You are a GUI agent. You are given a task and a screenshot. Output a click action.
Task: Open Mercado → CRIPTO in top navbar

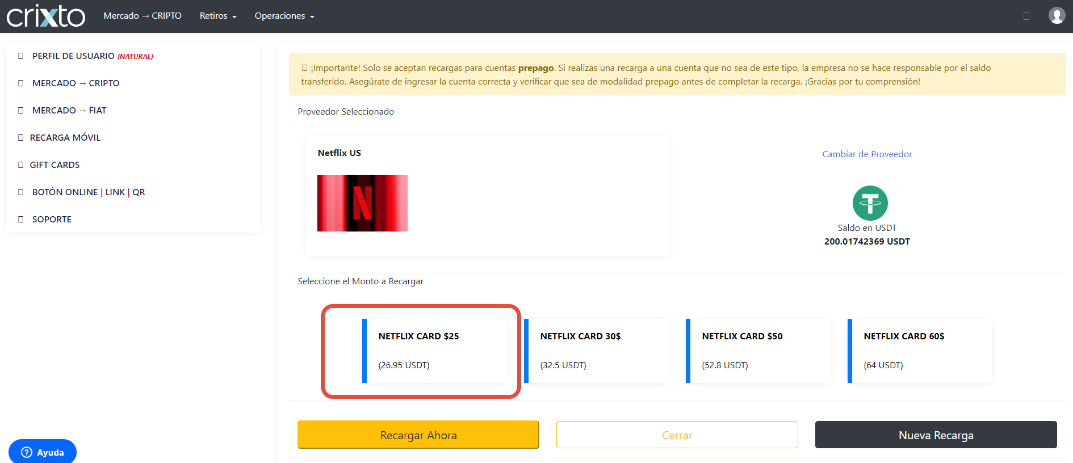(142, 16)
